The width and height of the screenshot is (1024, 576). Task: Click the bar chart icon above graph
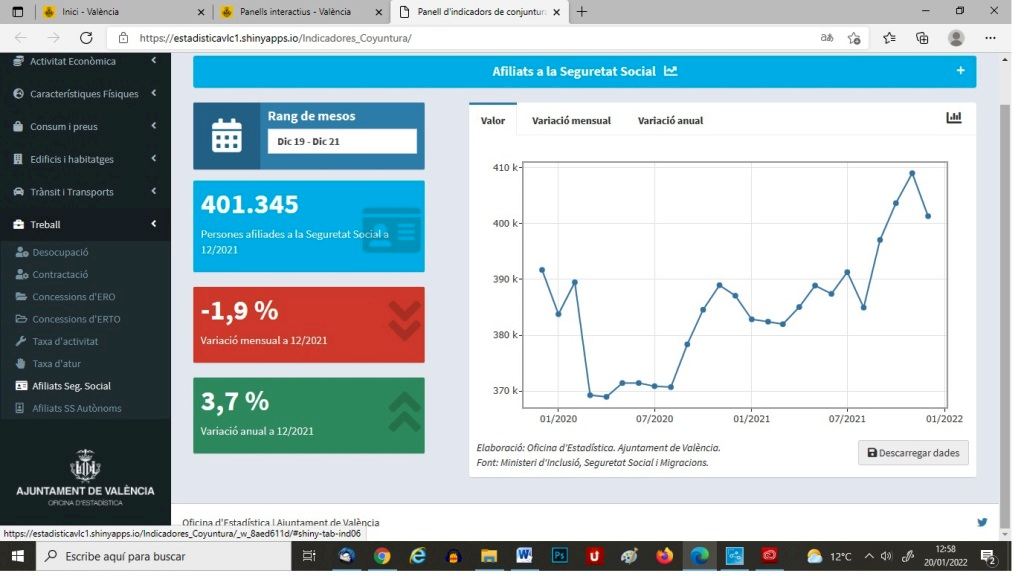point(953,118)
